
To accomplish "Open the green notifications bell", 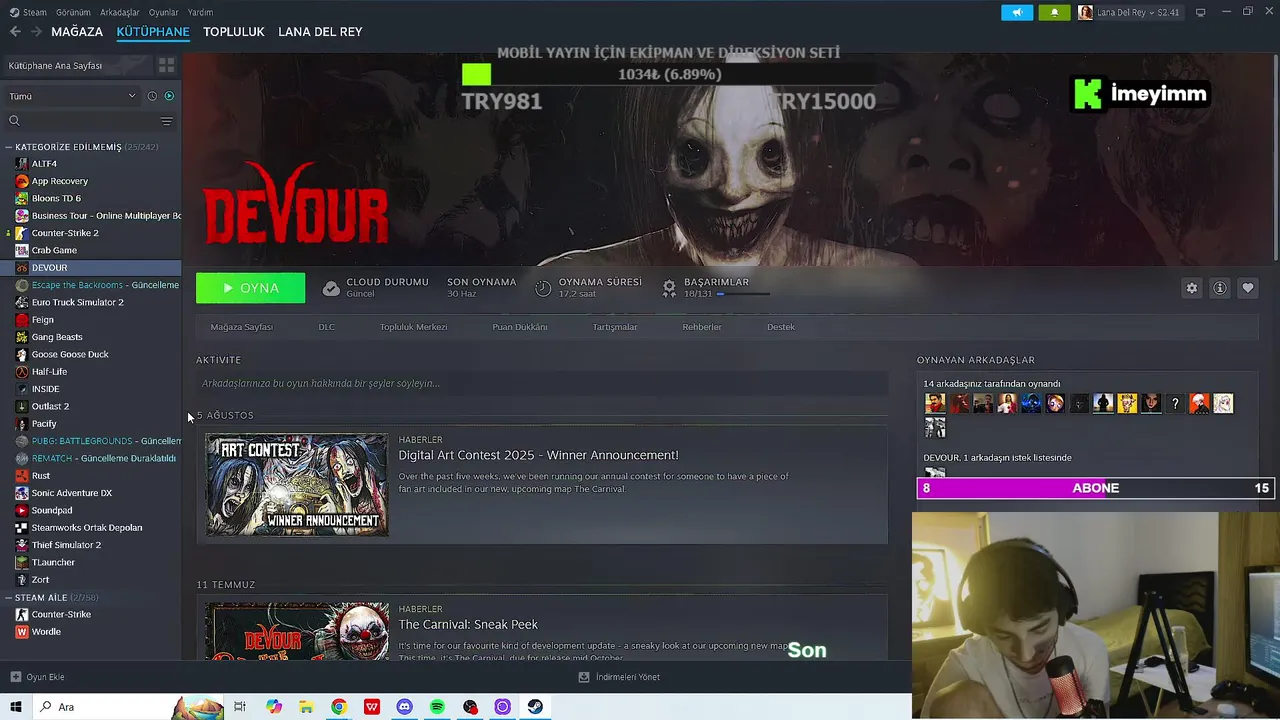I will pyautogui.click(x=1054, y=12).
